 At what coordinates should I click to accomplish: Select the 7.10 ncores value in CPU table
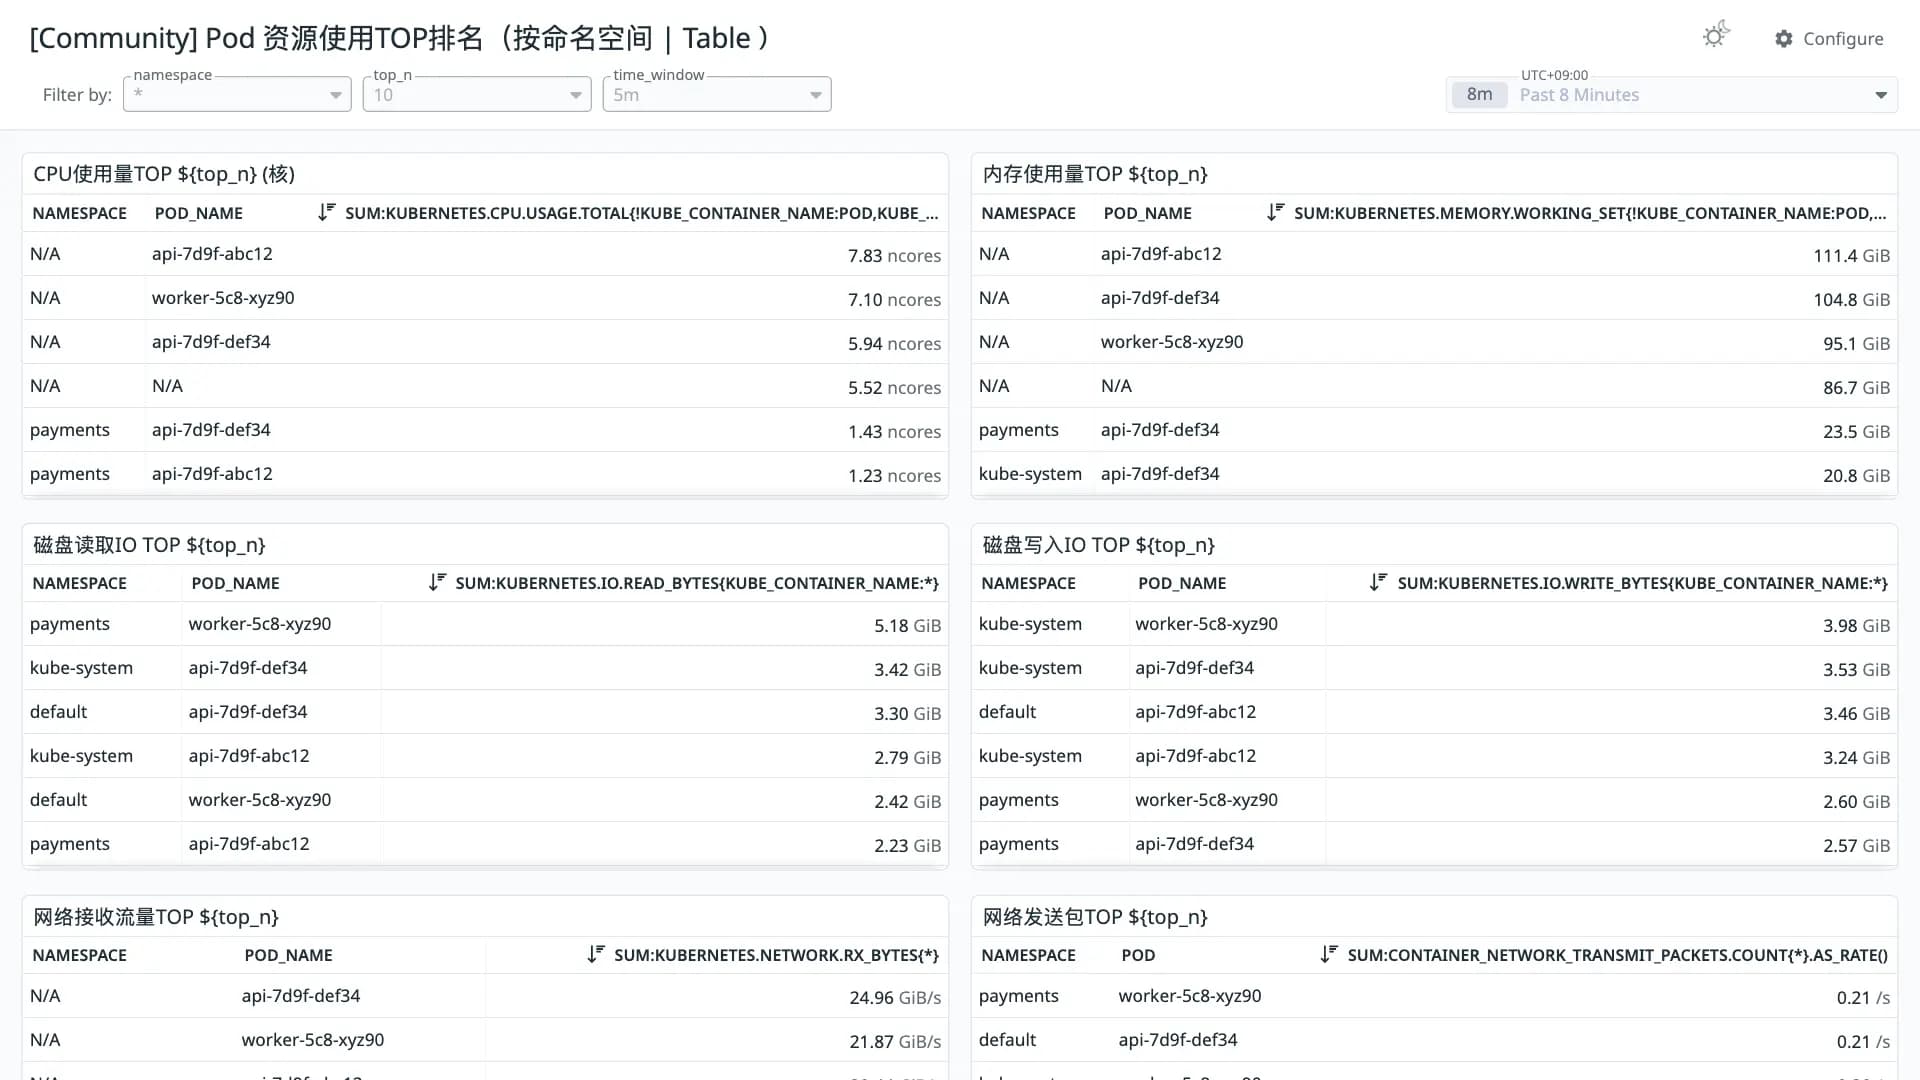[x=894, y=300]
